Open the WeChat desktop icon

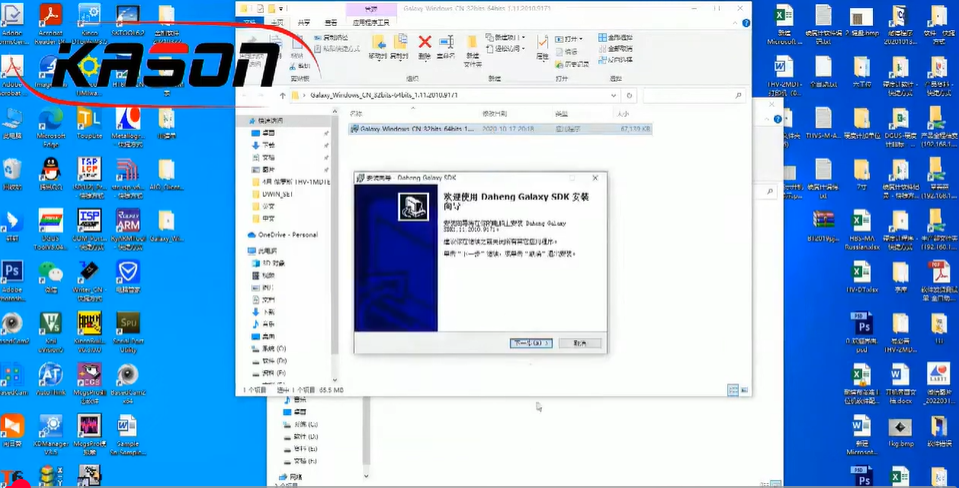click(50, 272)
